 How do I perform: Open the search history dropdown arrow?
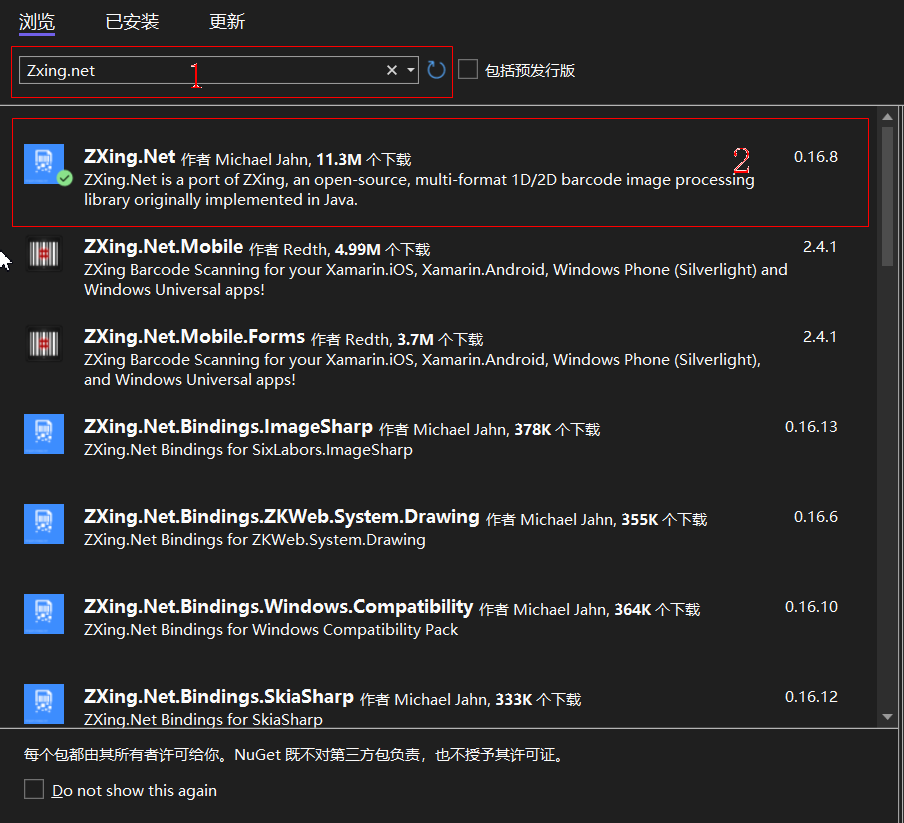tap(410, 70)
